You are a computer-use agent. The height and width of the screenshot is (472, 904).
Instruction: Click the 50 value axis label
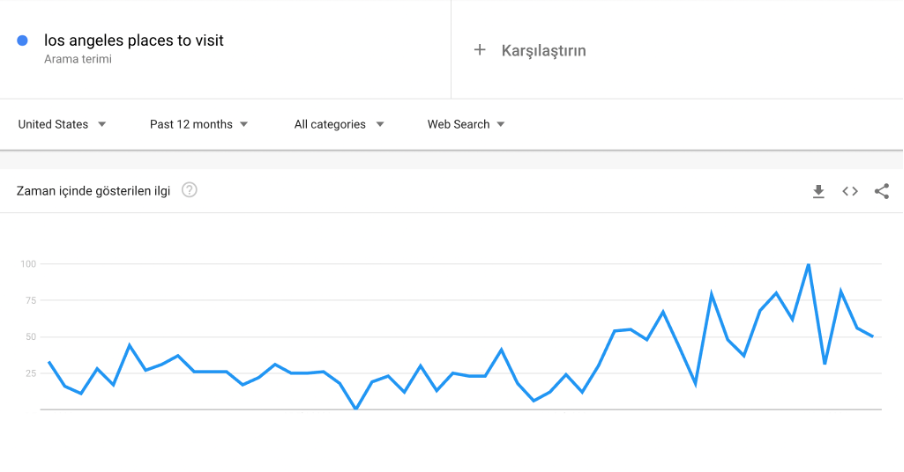(x=31, y=337)
